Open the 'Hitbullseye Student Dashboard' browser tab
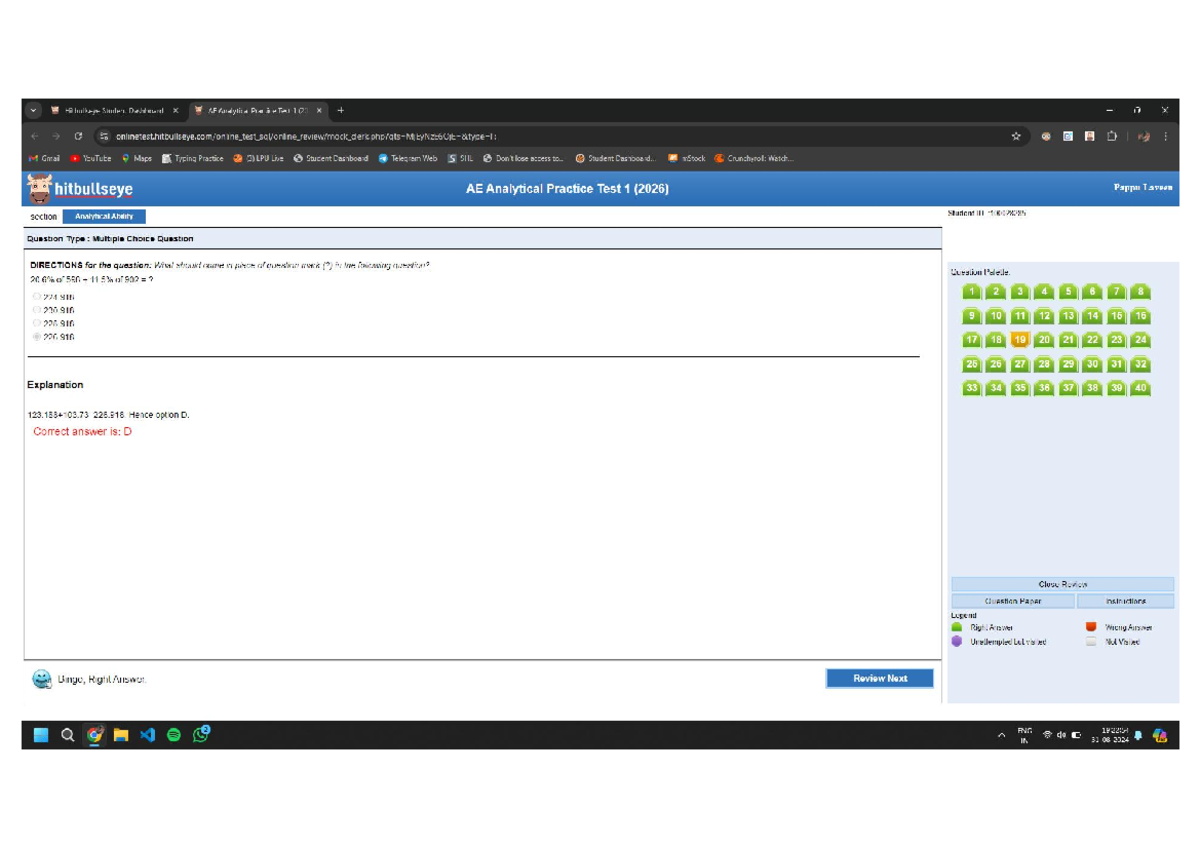1200x848 pixels. pos(117,110)
